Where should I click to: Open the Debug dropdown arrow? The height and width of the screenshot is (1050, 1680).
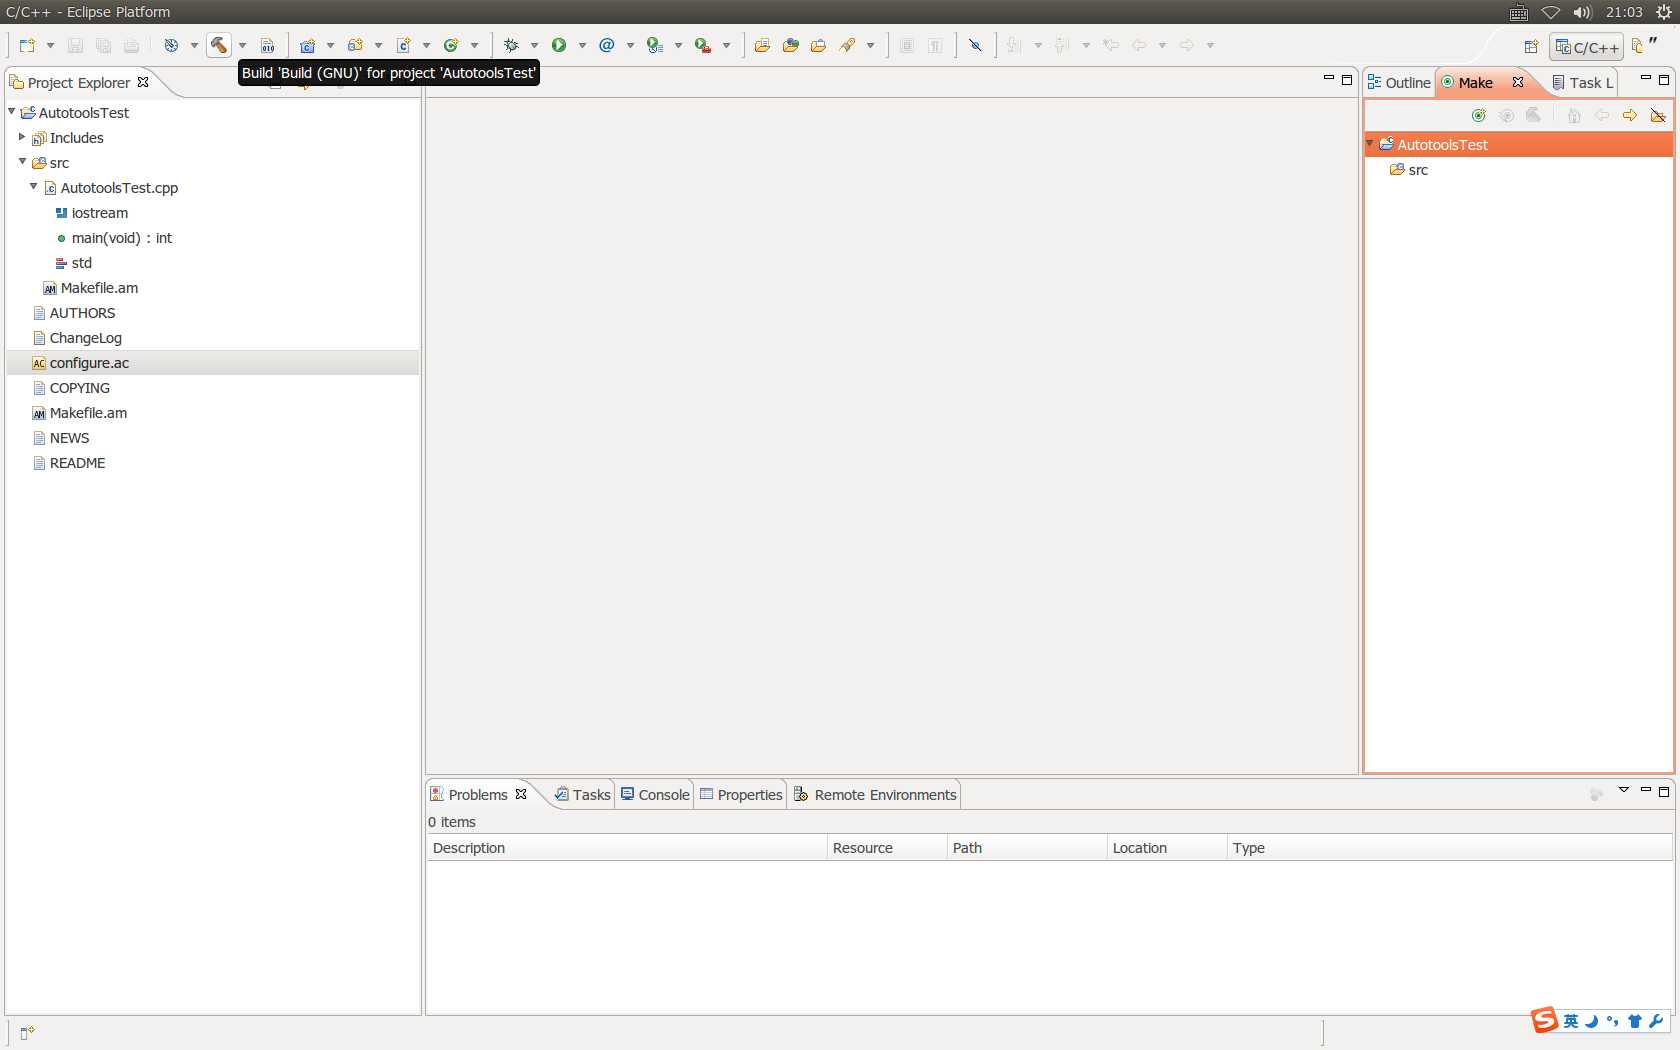coord(534,45)
